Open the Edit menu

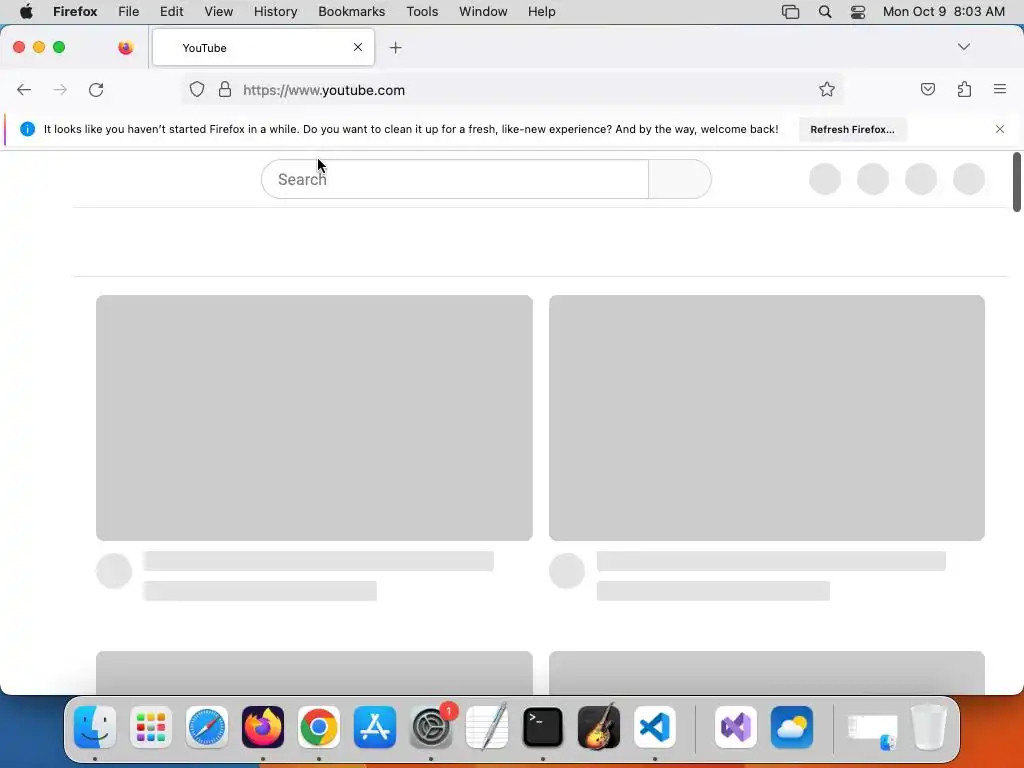click(x=172, y=12)
